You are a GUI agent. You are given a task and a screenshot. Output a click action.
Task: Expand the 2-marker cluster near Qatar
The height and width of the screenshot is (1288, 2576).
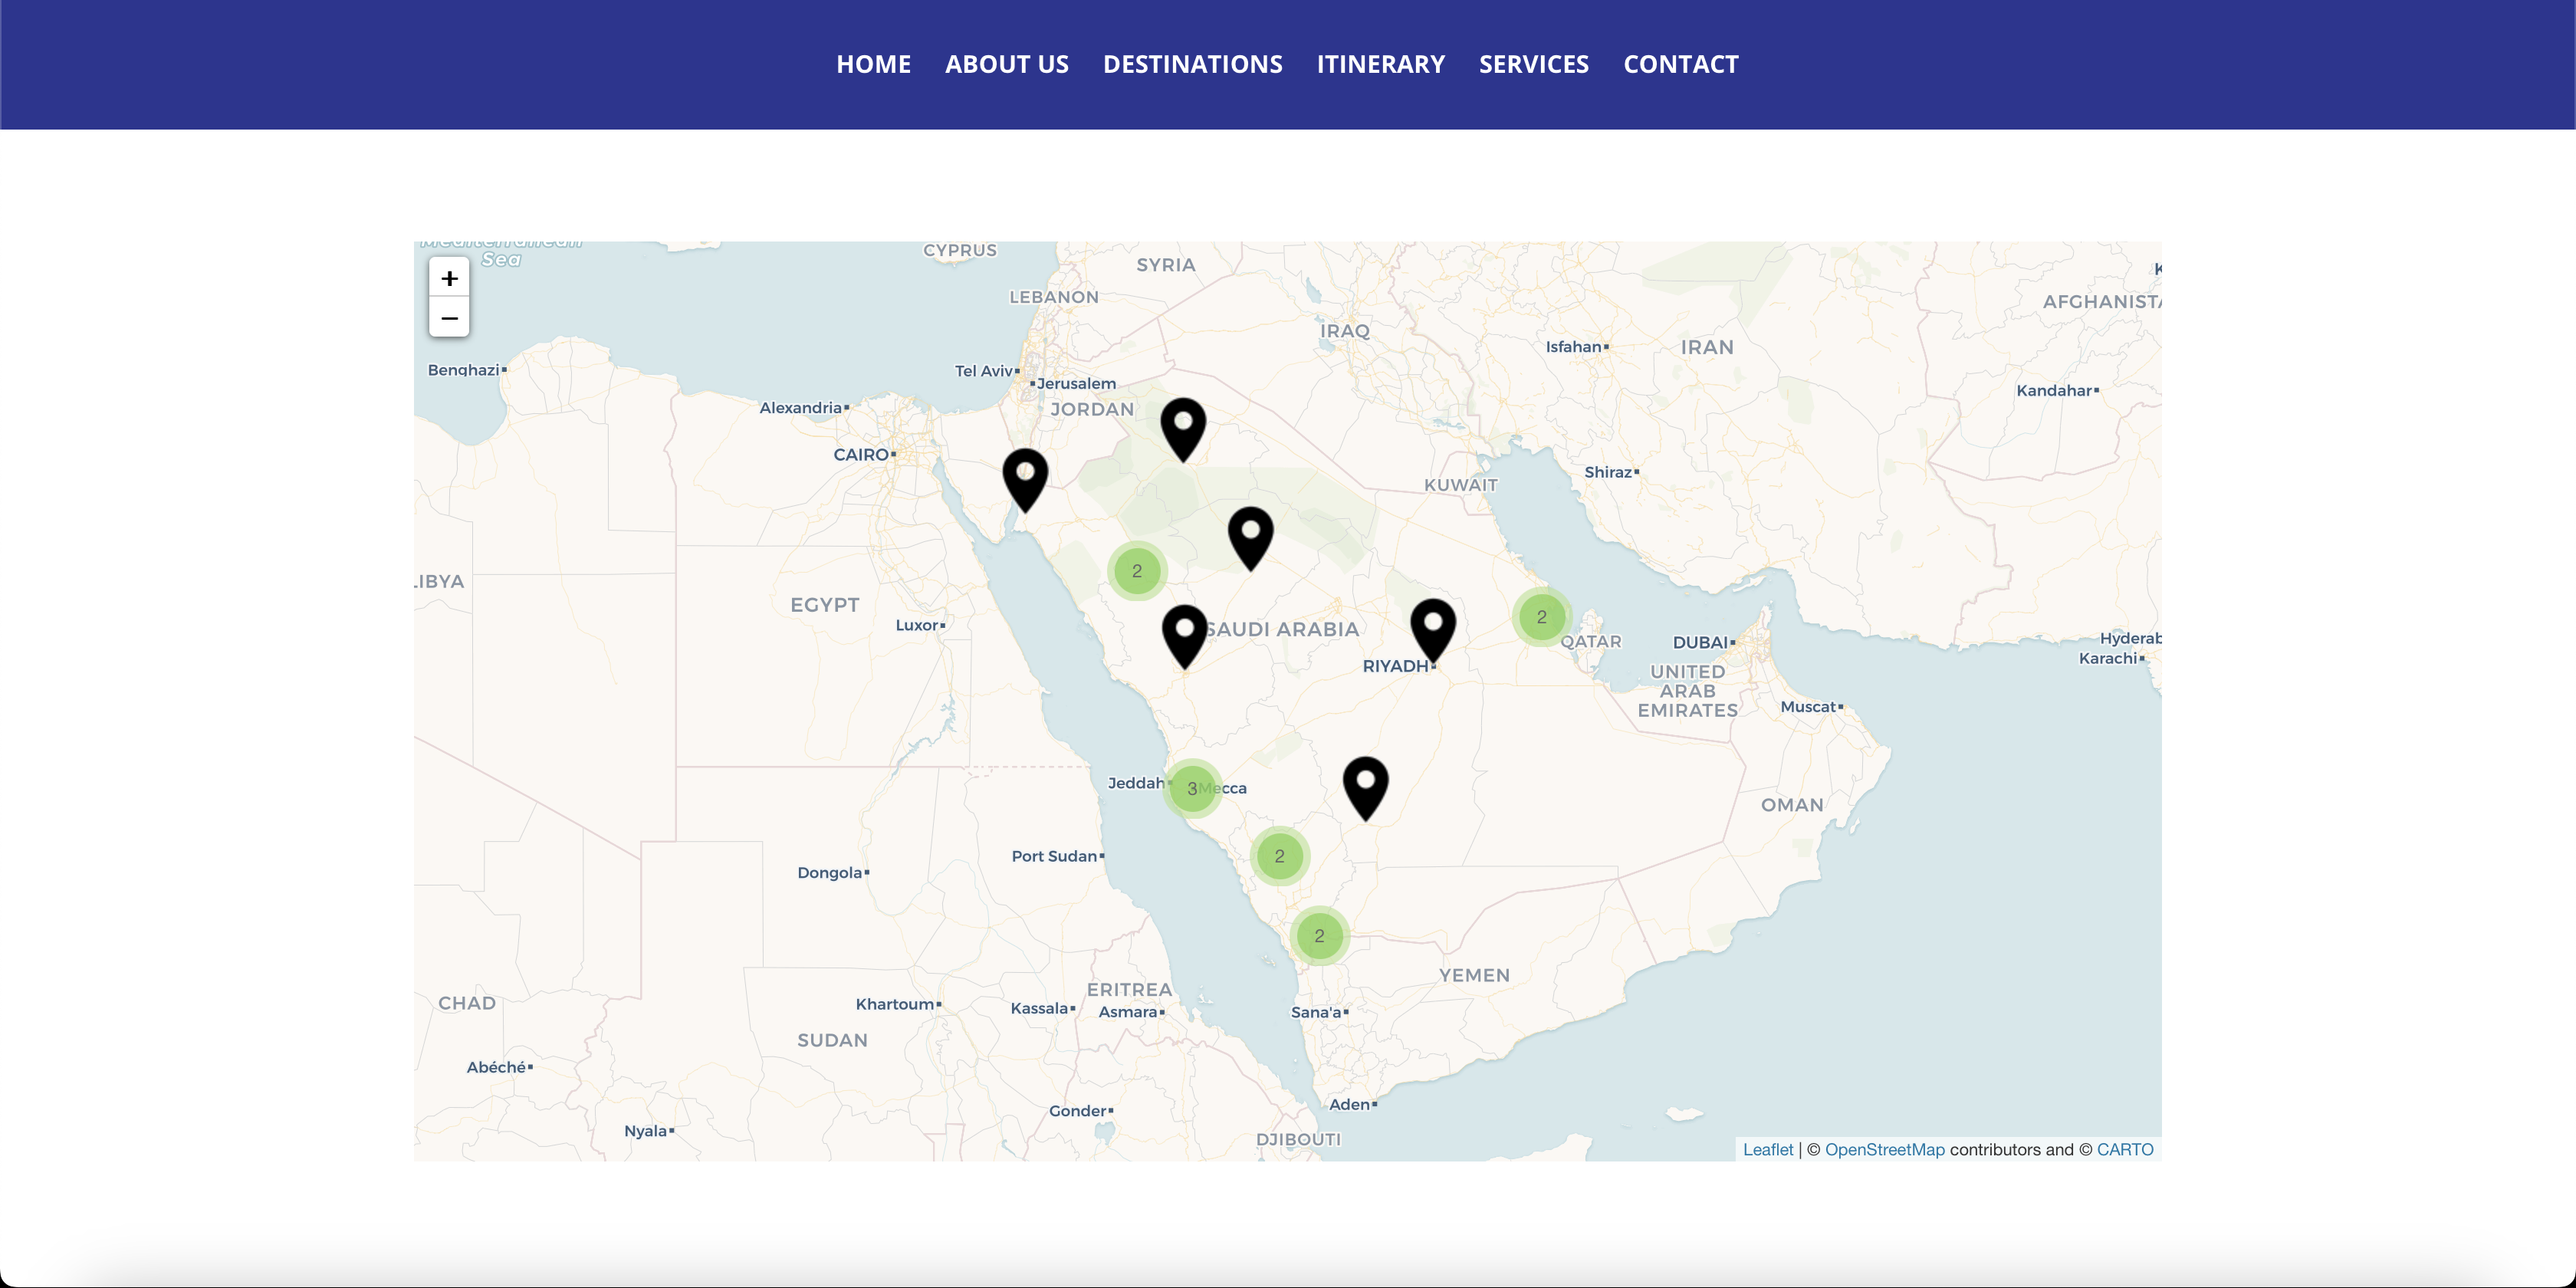point(1541,617)
